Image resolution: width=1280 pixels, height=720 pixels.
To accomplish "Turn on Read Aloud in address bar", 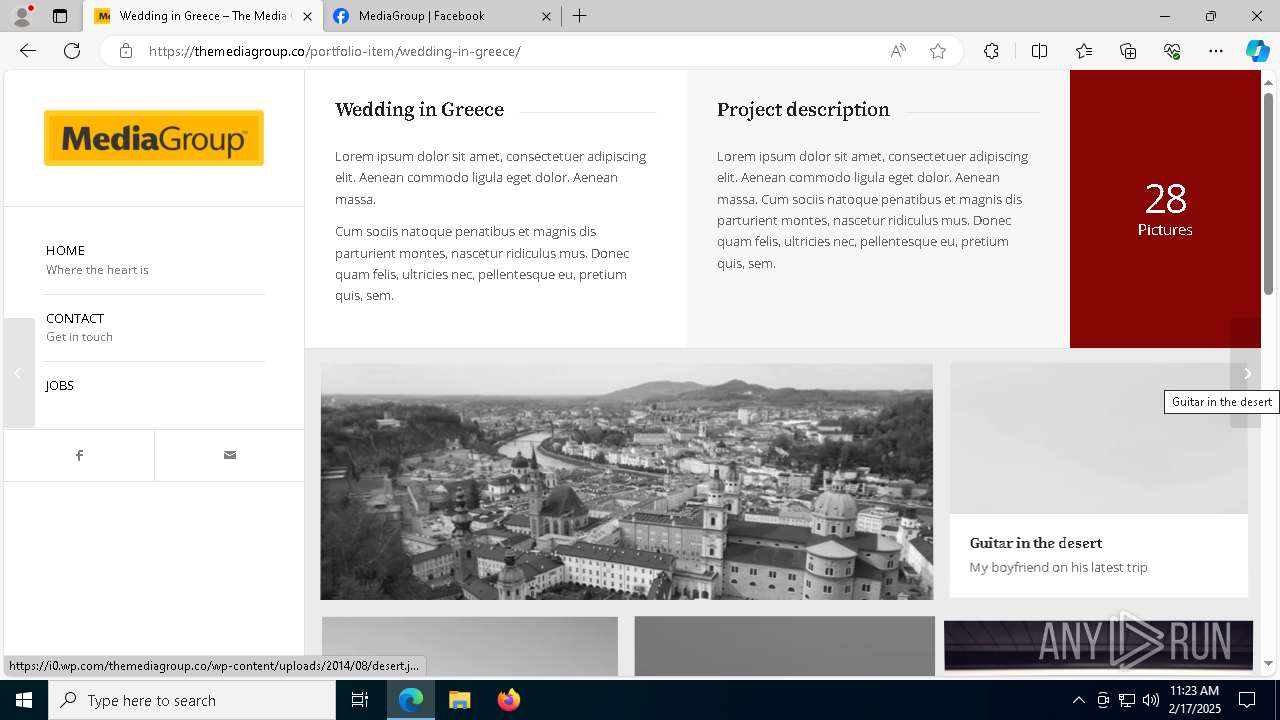I will pyautogui.click(x=898, y=51).
